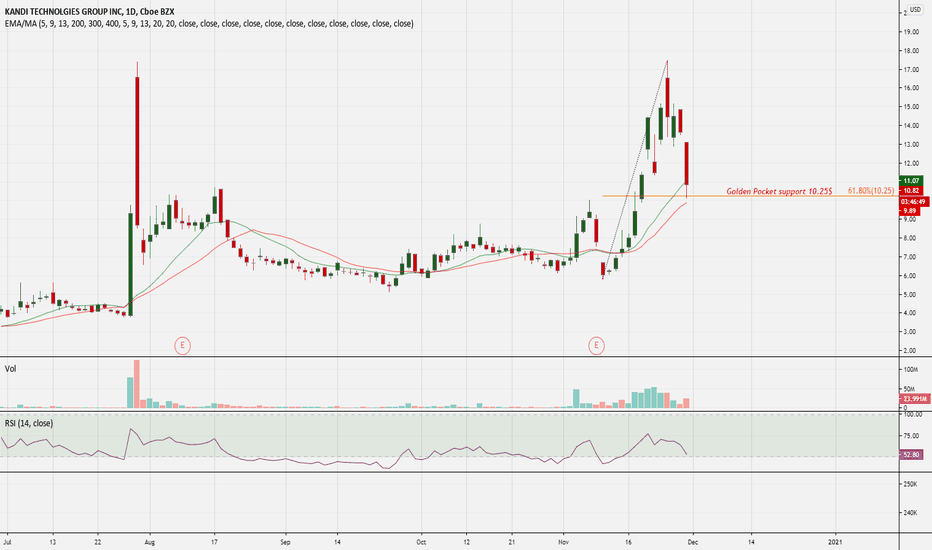Click the 03:46:49 countdown label
This screenshot has height=550, width=932.
pos(914,202)
